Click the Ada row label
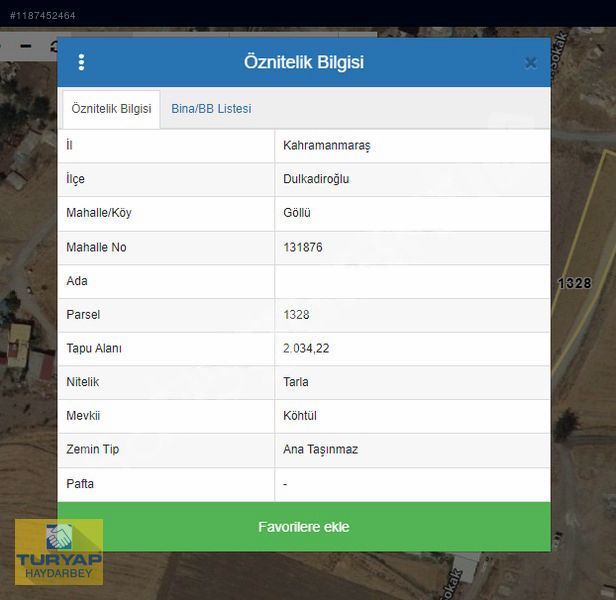 point(77,281)
